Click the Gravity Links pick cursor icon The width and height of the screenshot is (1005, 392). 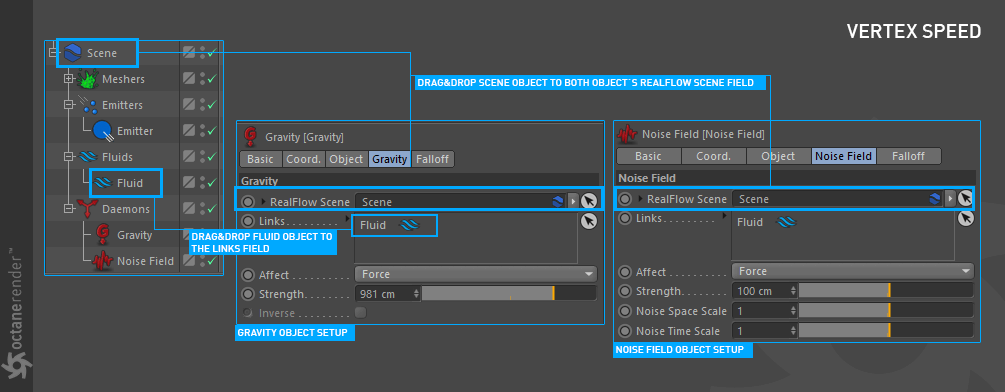tap(588, 222)
